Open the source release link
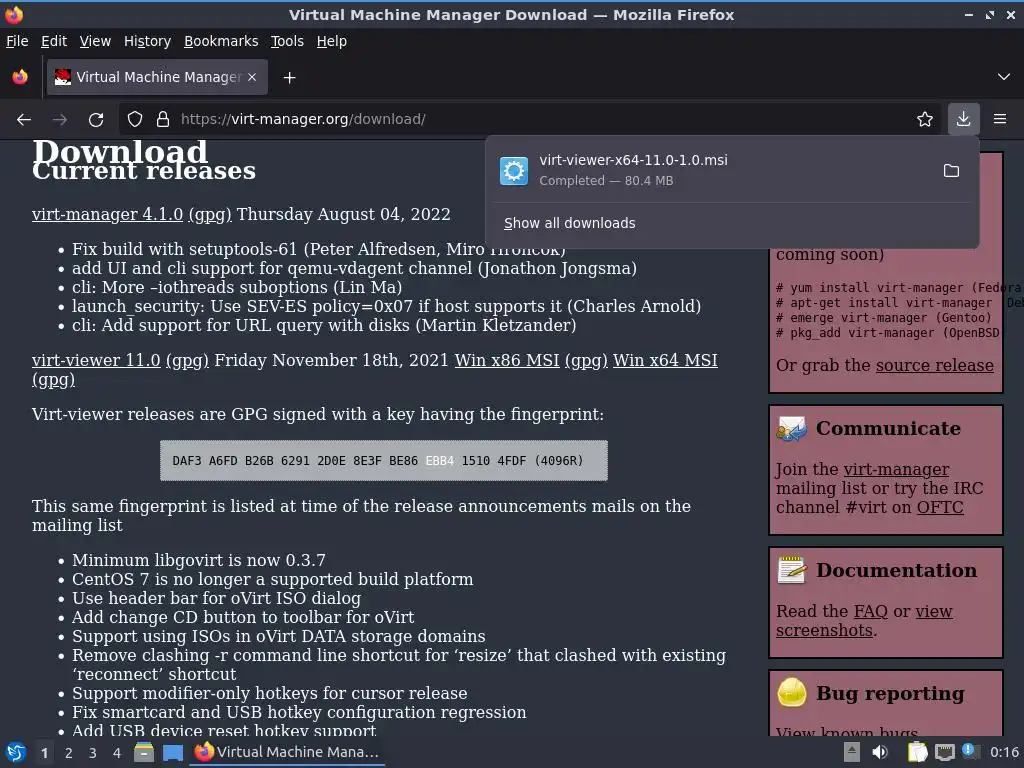The width and height of the screenshot is (1024, 768). [x=935, y=365]
